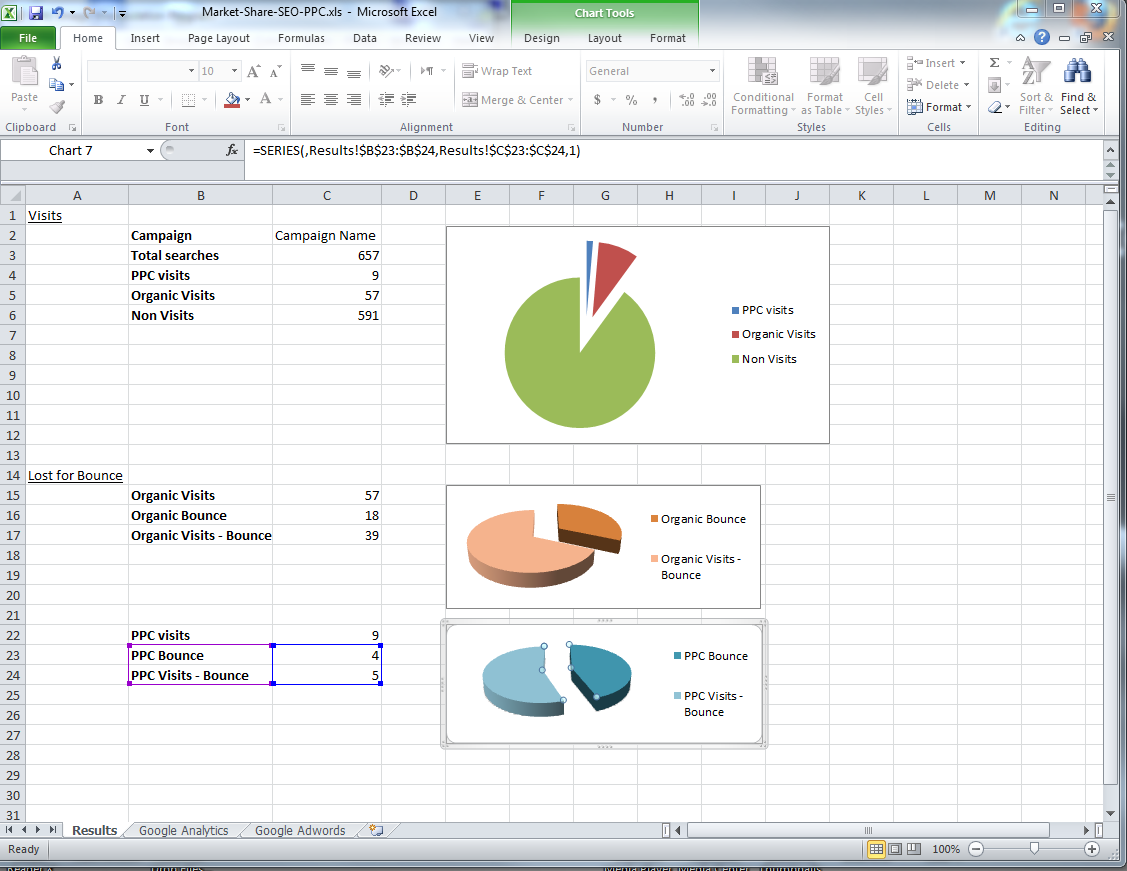
Task: Toggle Wrap Text
Action: point(497,71)
